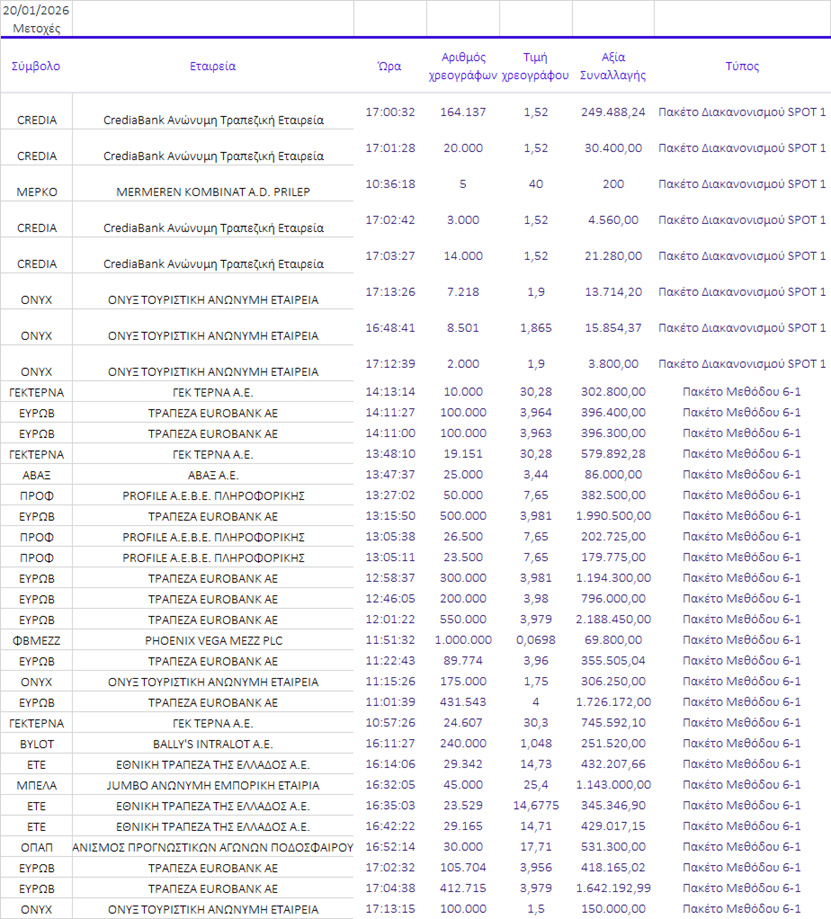The width and height of the screenshot is (831, 919).
Task: Click MERMEREN KOMBINAT A.D. PRILEP company cell
Action: tap(213, 192)
